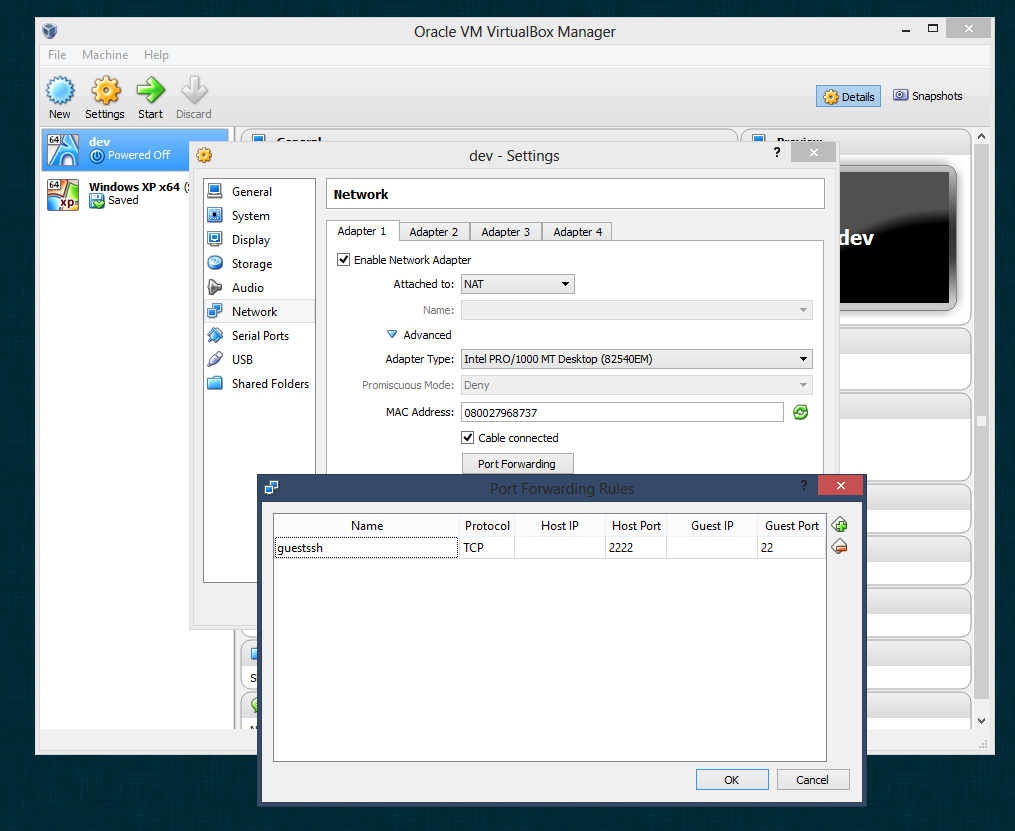Click the 2222 host port cell
Image resolution: width=1015 pixels, height=831 pixels.
tap(636, 548)
